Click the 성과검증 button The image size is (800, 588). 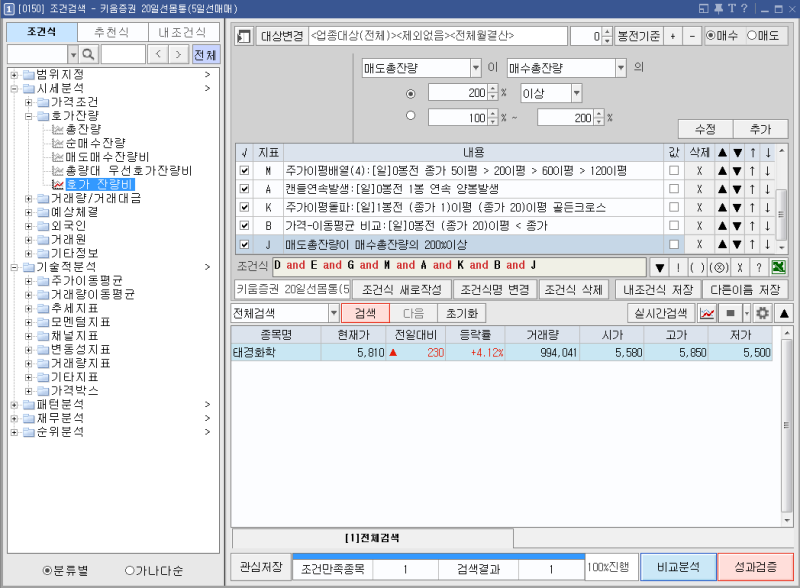pos(756,567)
